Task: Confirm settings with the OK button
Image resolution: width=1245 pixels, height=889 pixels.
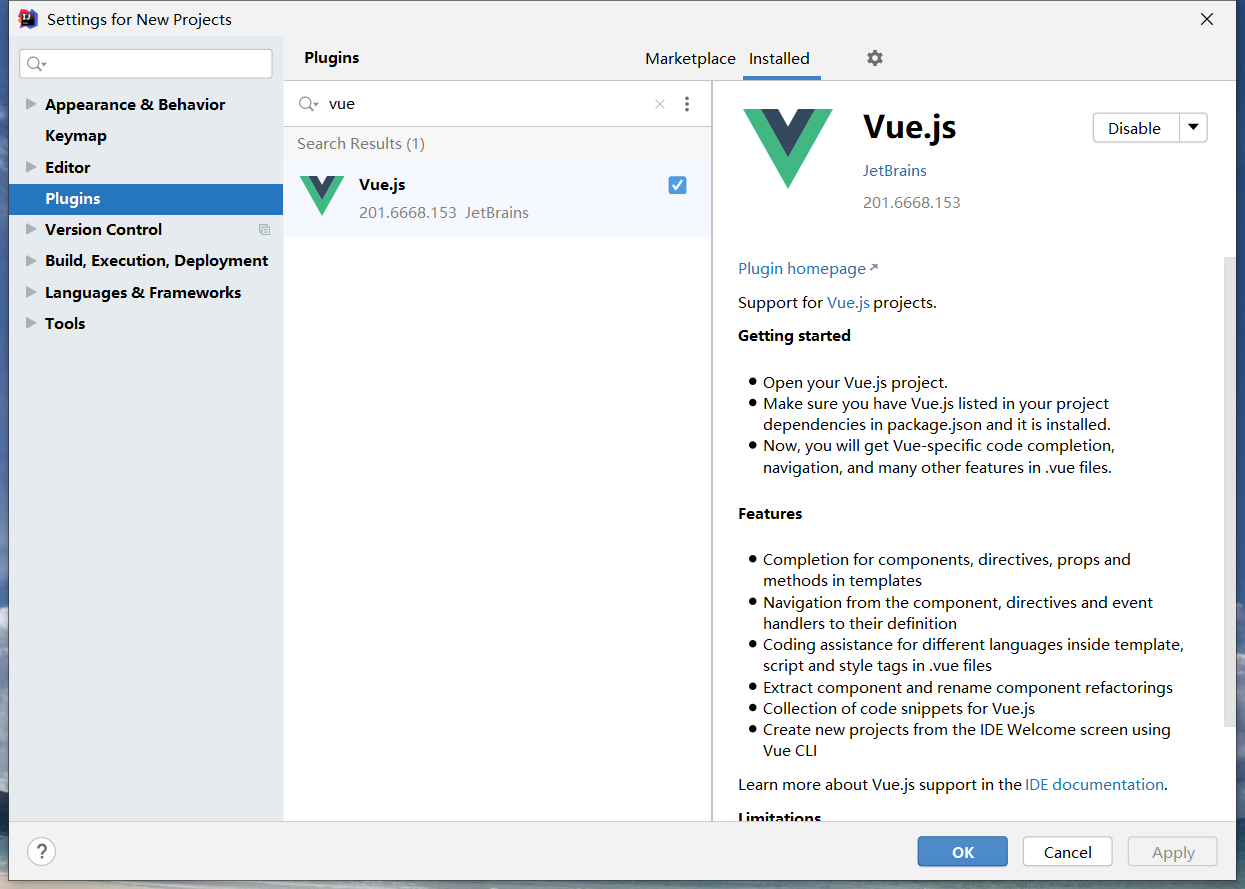Action: point(963,852)
